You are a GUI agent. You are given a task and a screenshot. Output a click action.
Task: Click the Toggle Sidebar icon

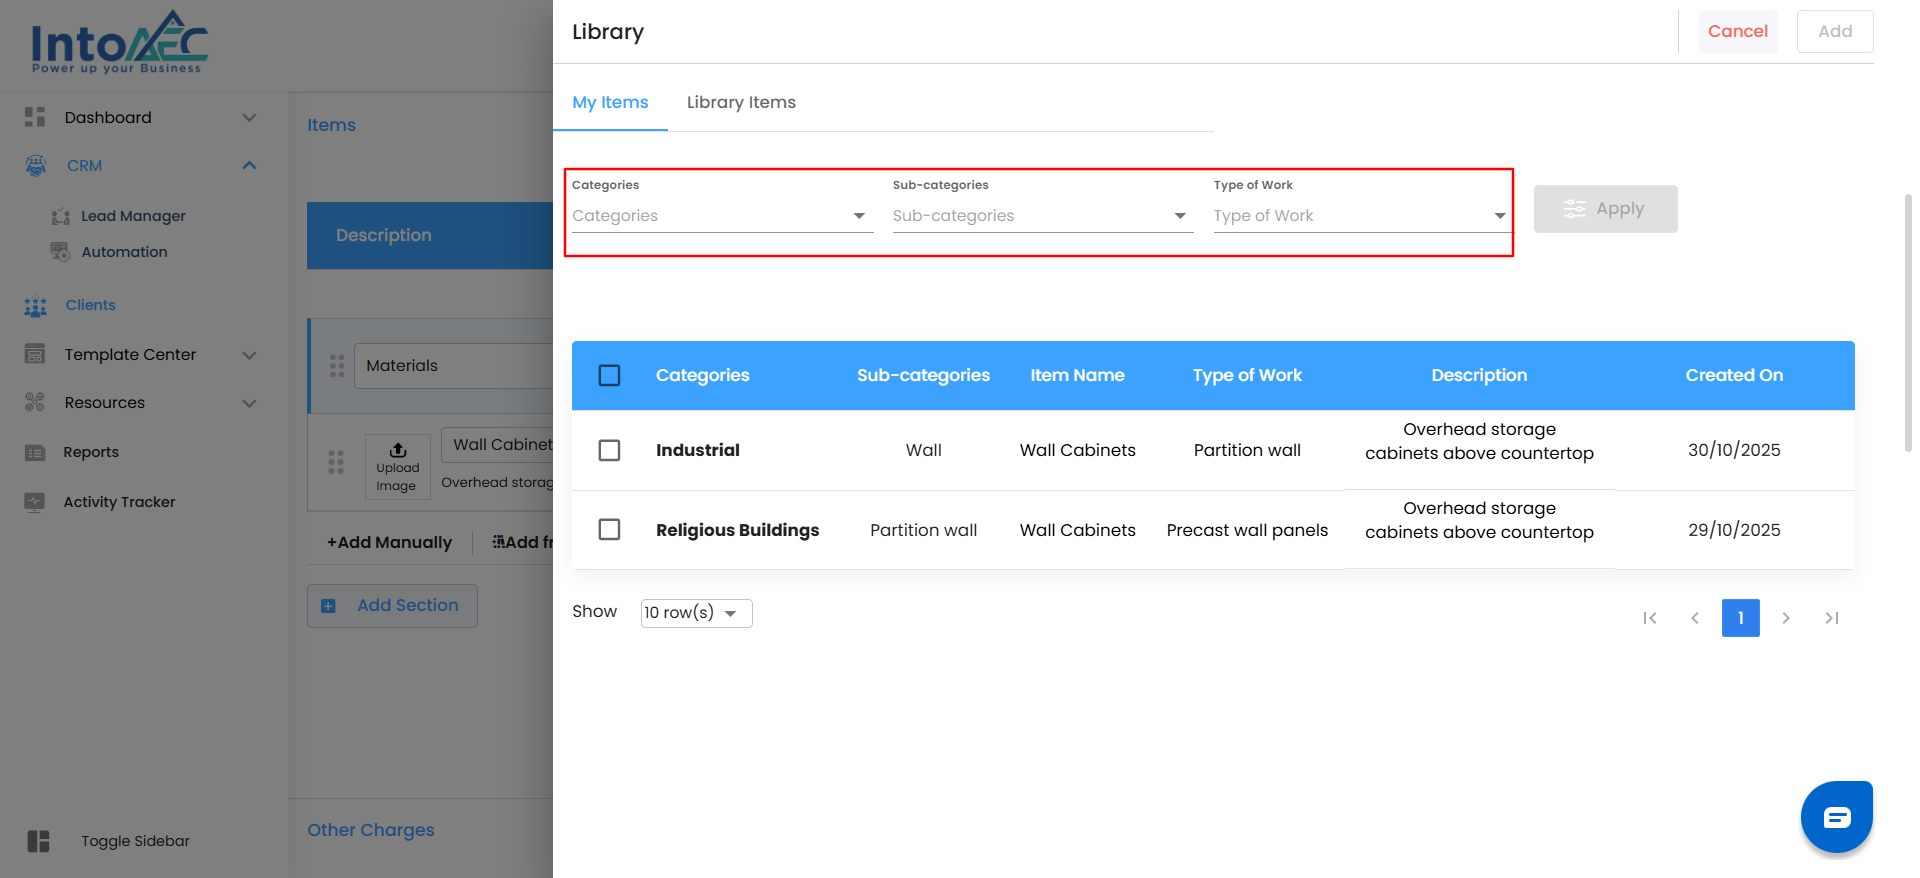(x=38, y=841)
